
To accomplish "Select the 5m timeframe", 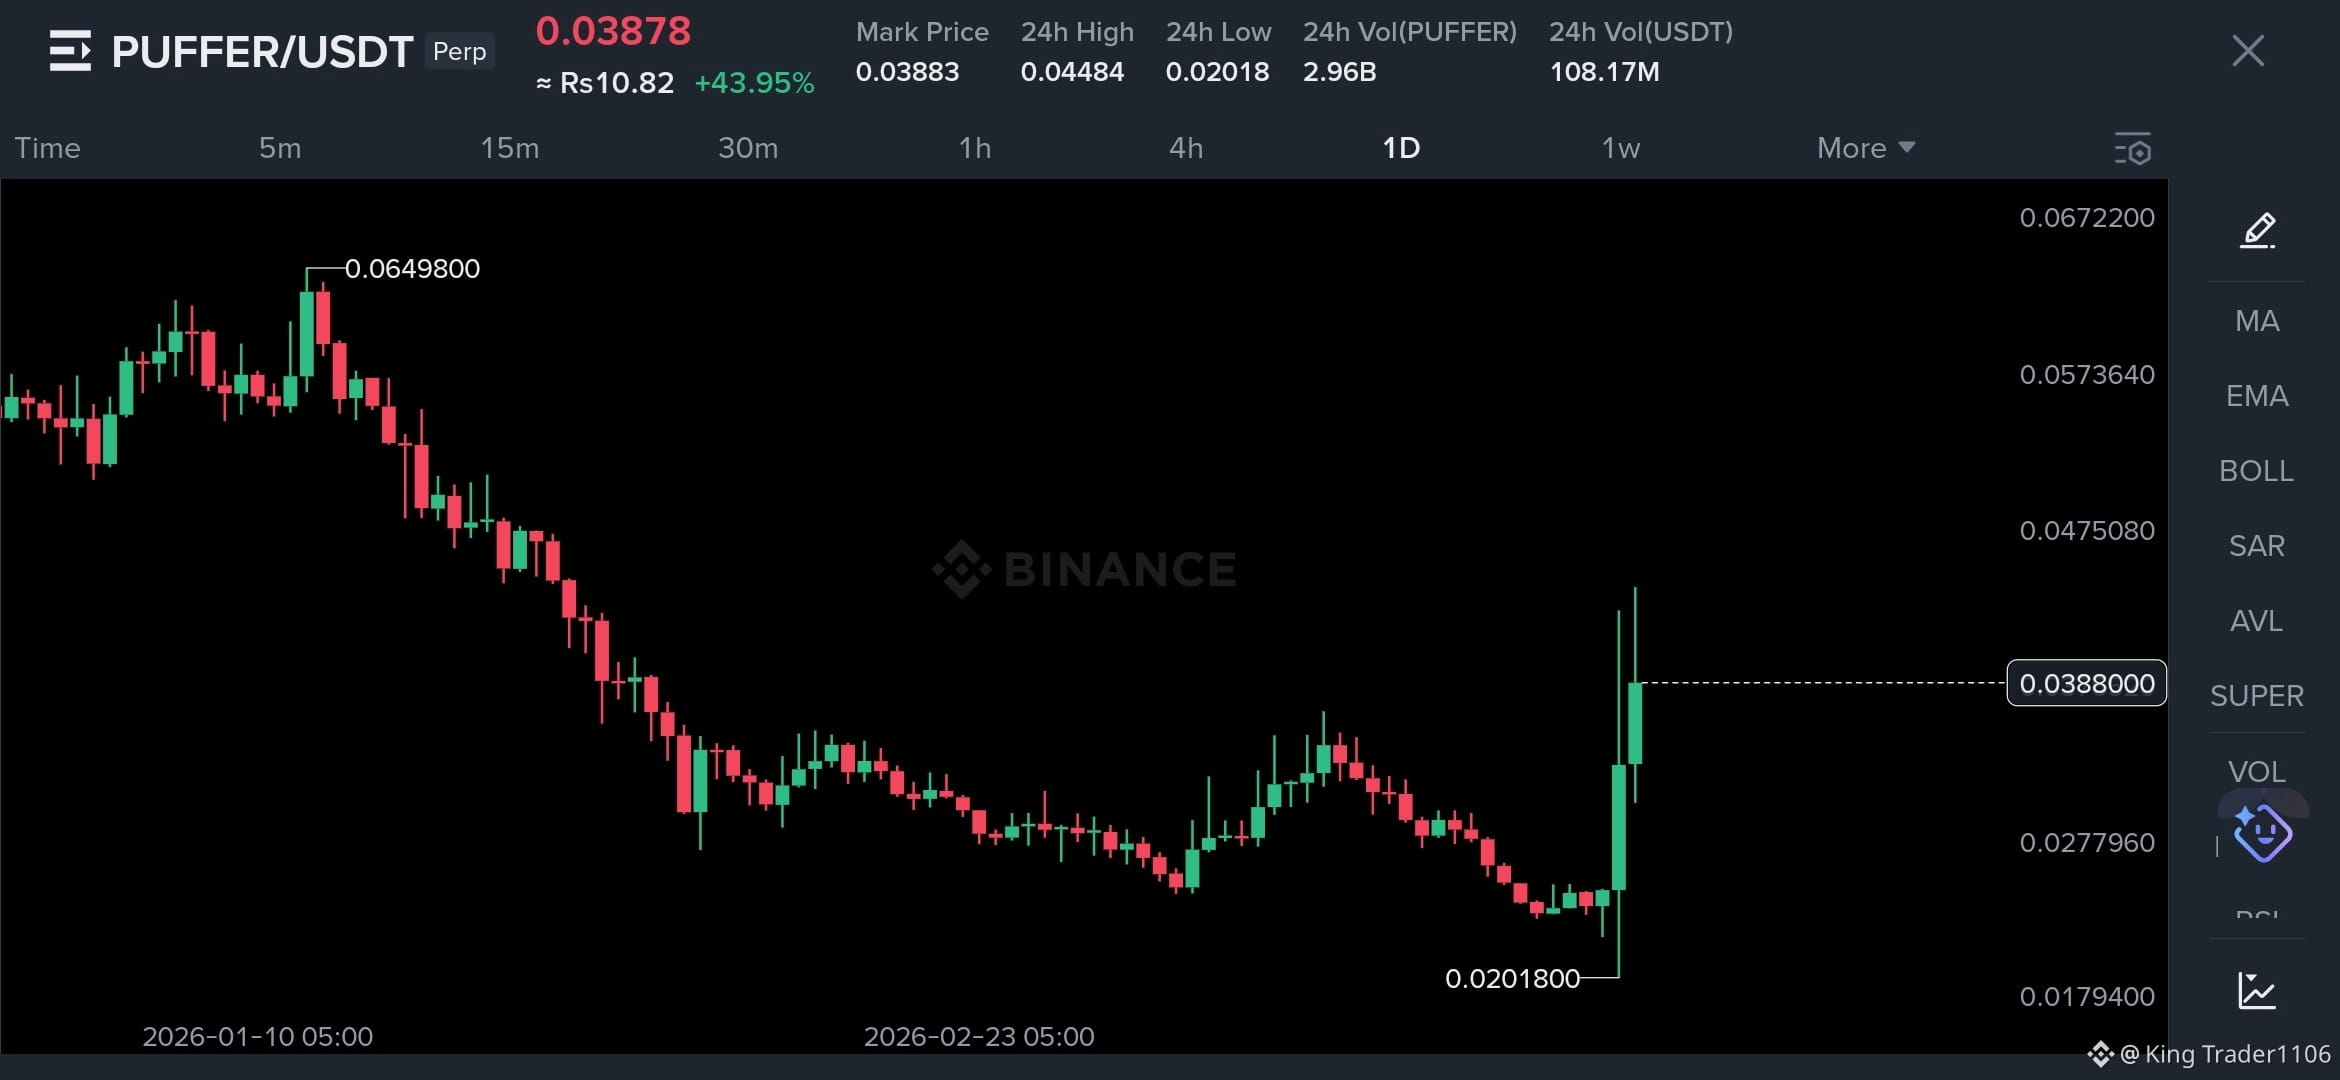I will click(x=280, y=148).
